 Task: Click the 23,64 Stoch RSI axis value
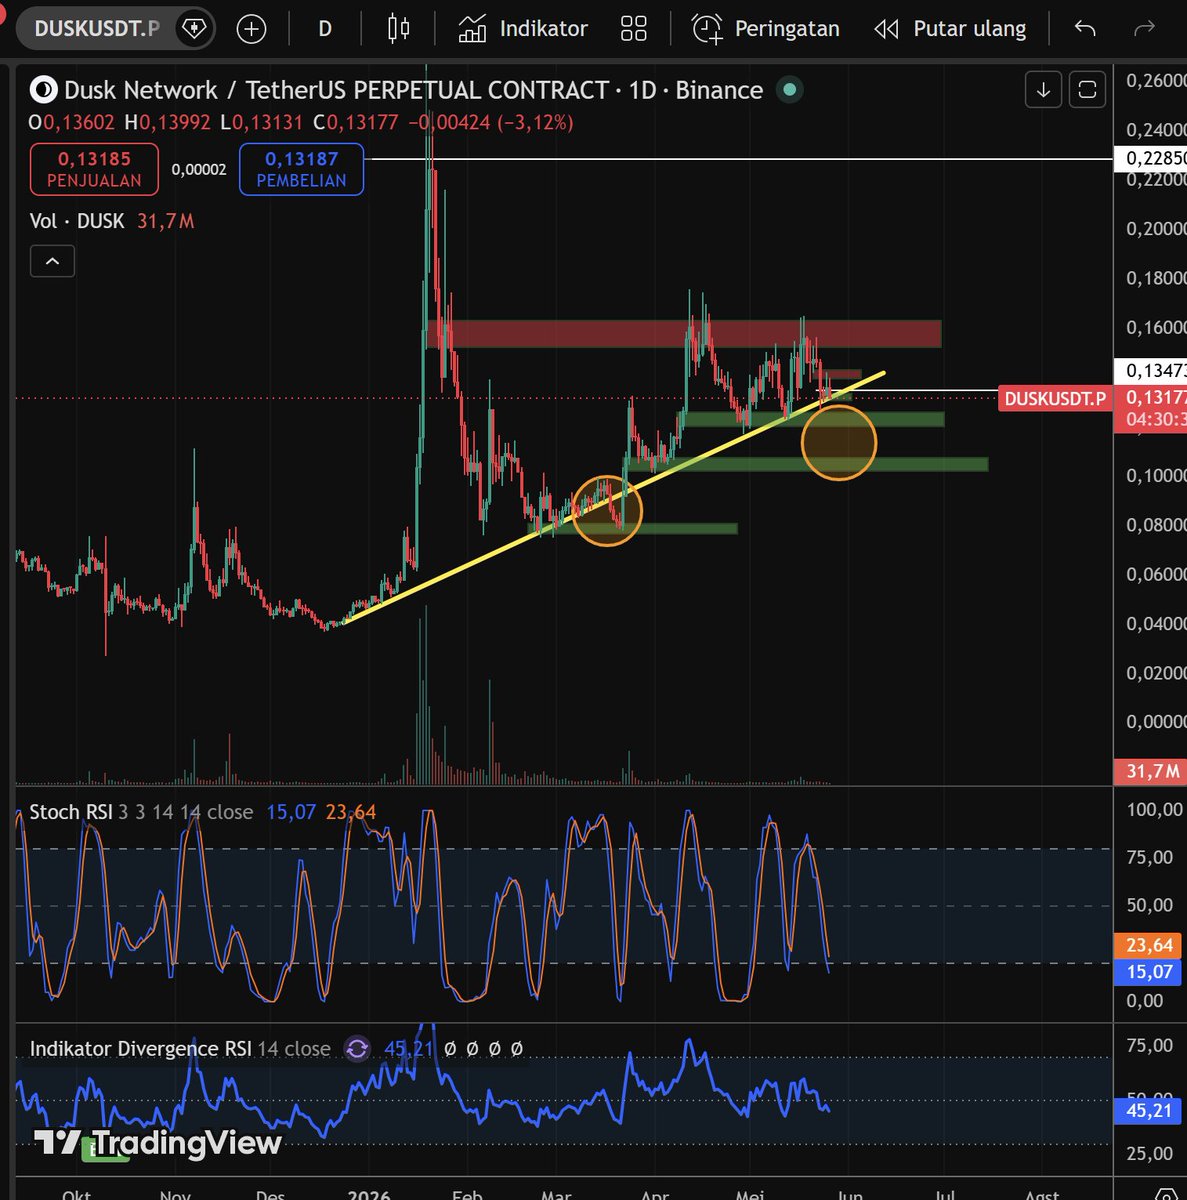pyautogui.click(x=1150, y=945)
